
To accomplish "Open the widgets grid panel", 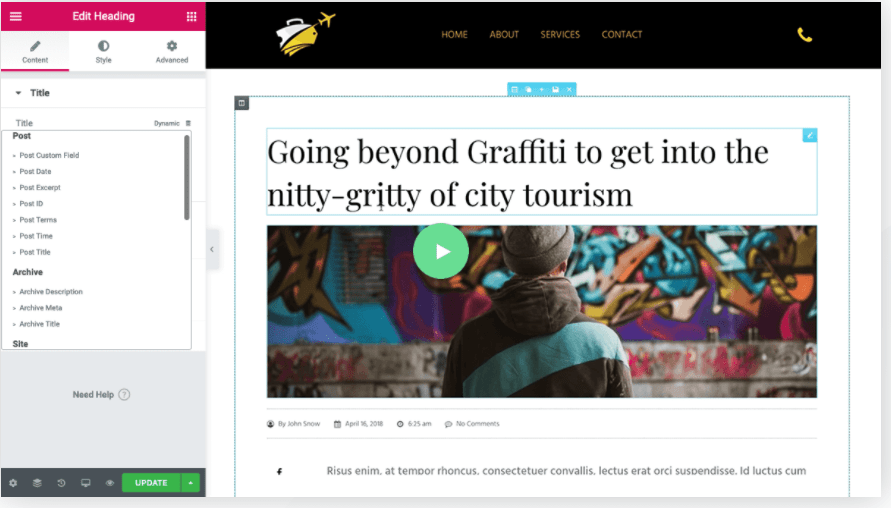I will click(191, 16).
